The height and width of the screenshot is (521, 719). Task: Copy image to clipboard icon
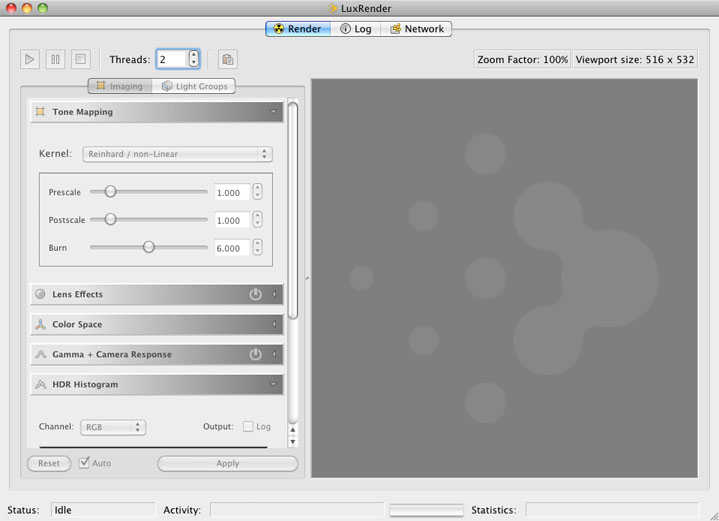[227, 59]
